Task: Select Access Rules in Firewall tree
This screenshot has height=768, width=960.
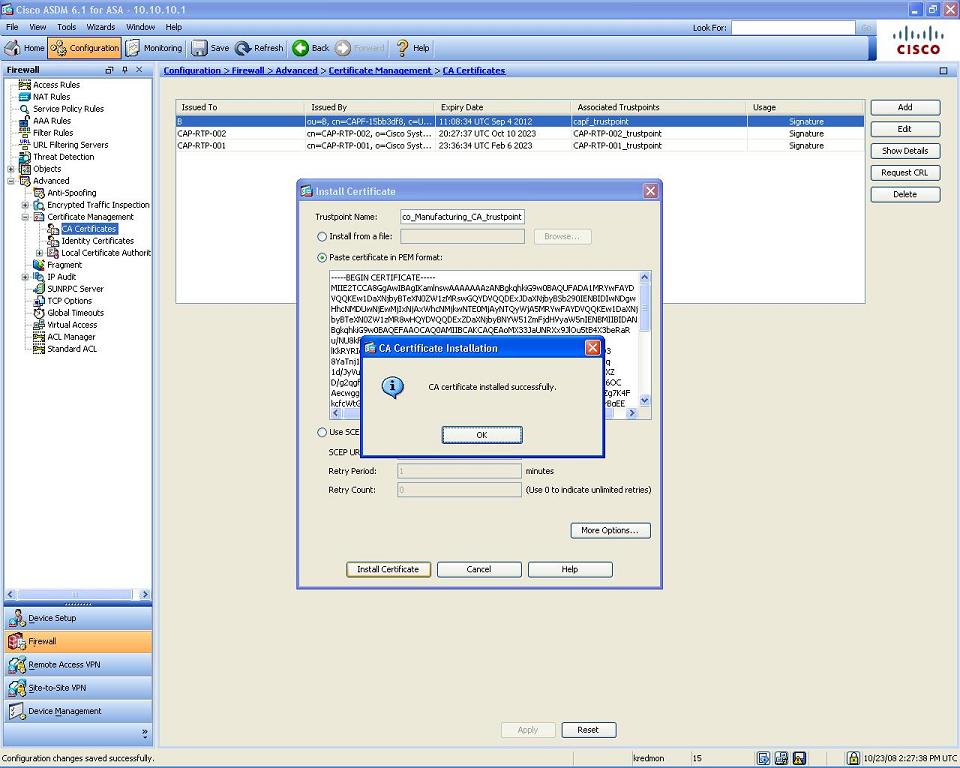Action: pyautogui.click(x=56, y=85)
